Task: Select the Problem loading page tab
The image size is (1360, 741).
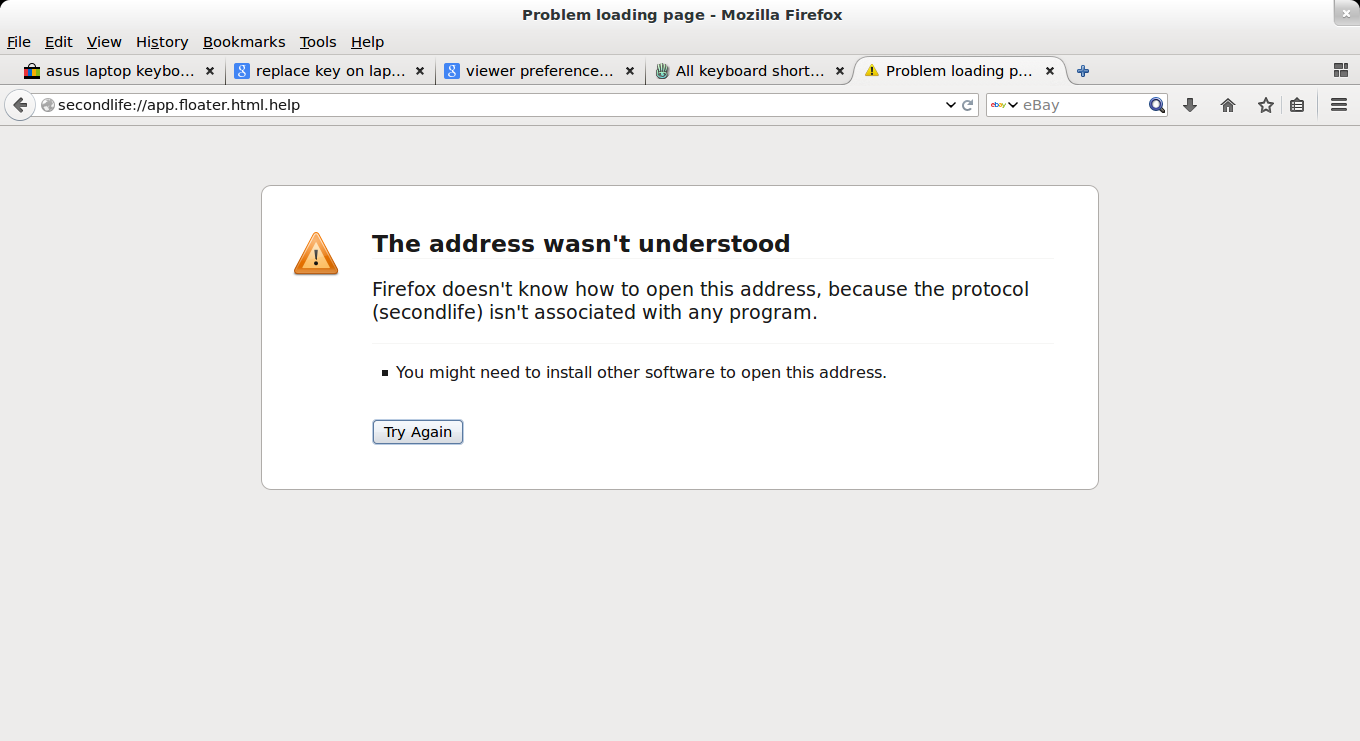Action: tap(958, 71)
